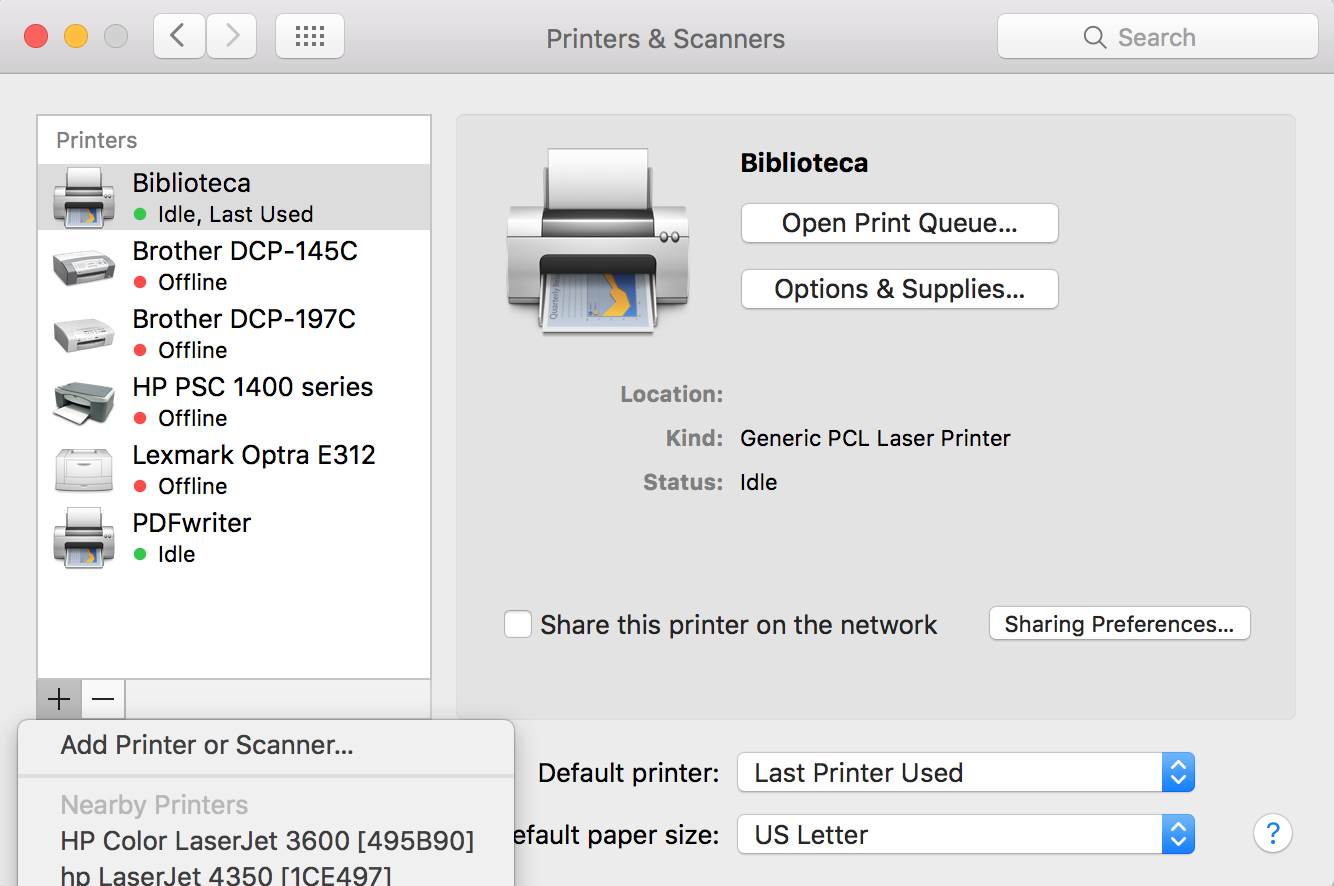1334x886 pixels.
Task: Click the PDFwriter printer icon
Action: tap(84, 537)
